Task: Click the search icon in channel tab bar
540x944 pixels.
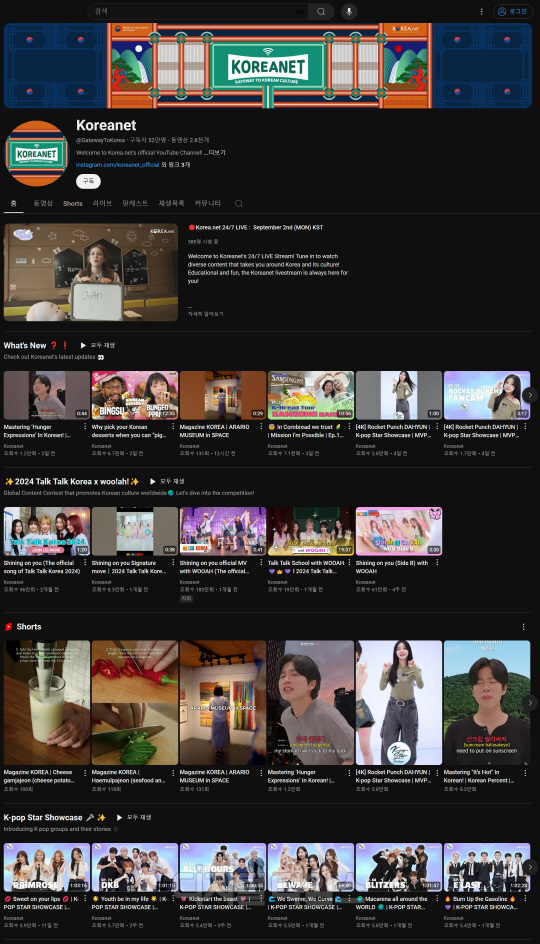Action: click(239, 203)
